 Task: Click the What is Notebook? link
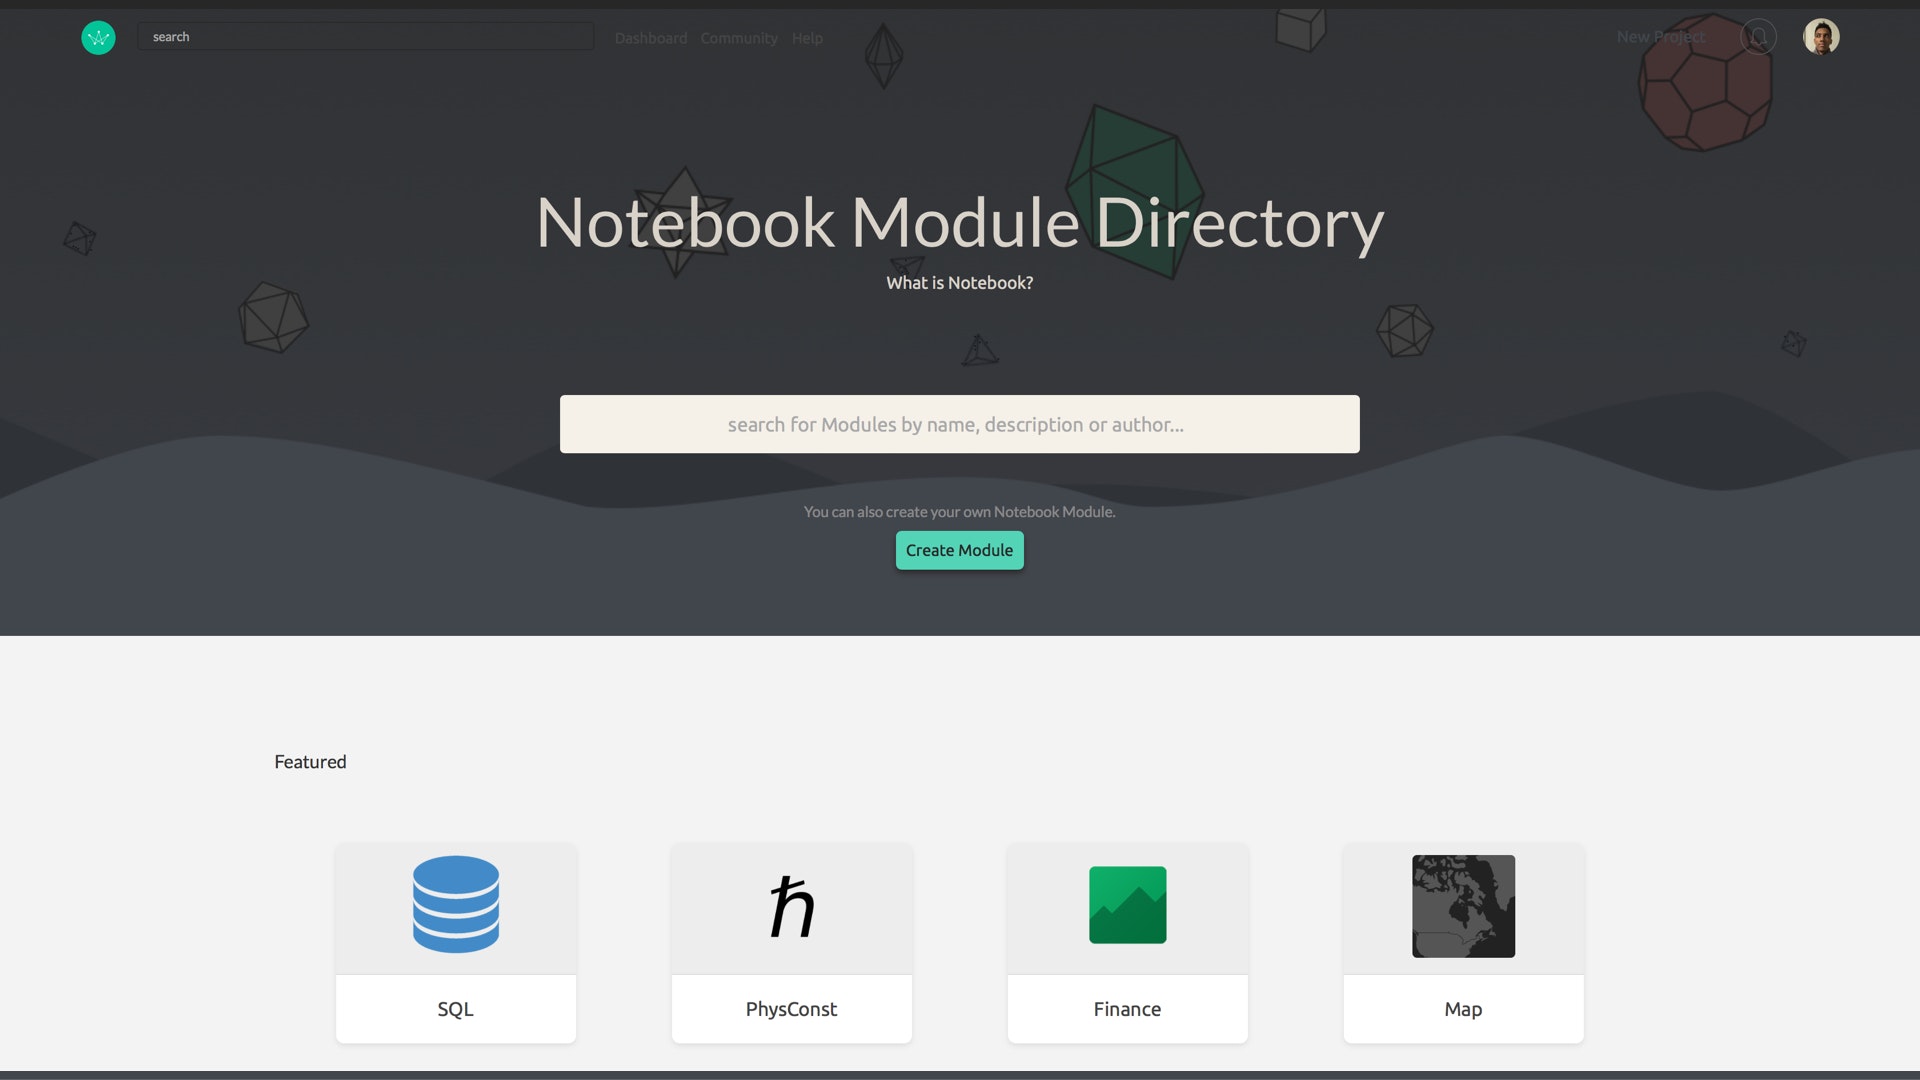pyautogui.click(x=959, y=283)
